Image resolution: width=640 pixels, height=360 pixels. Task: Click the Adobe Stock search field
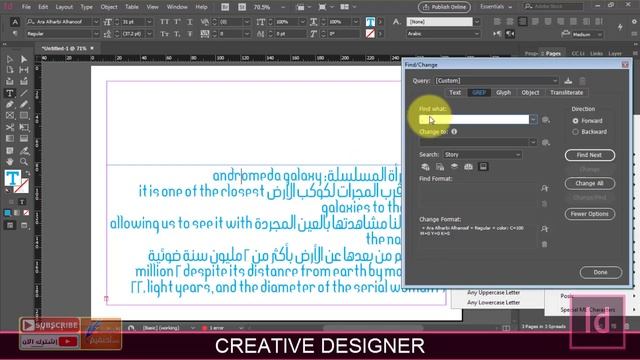point(553,7)
